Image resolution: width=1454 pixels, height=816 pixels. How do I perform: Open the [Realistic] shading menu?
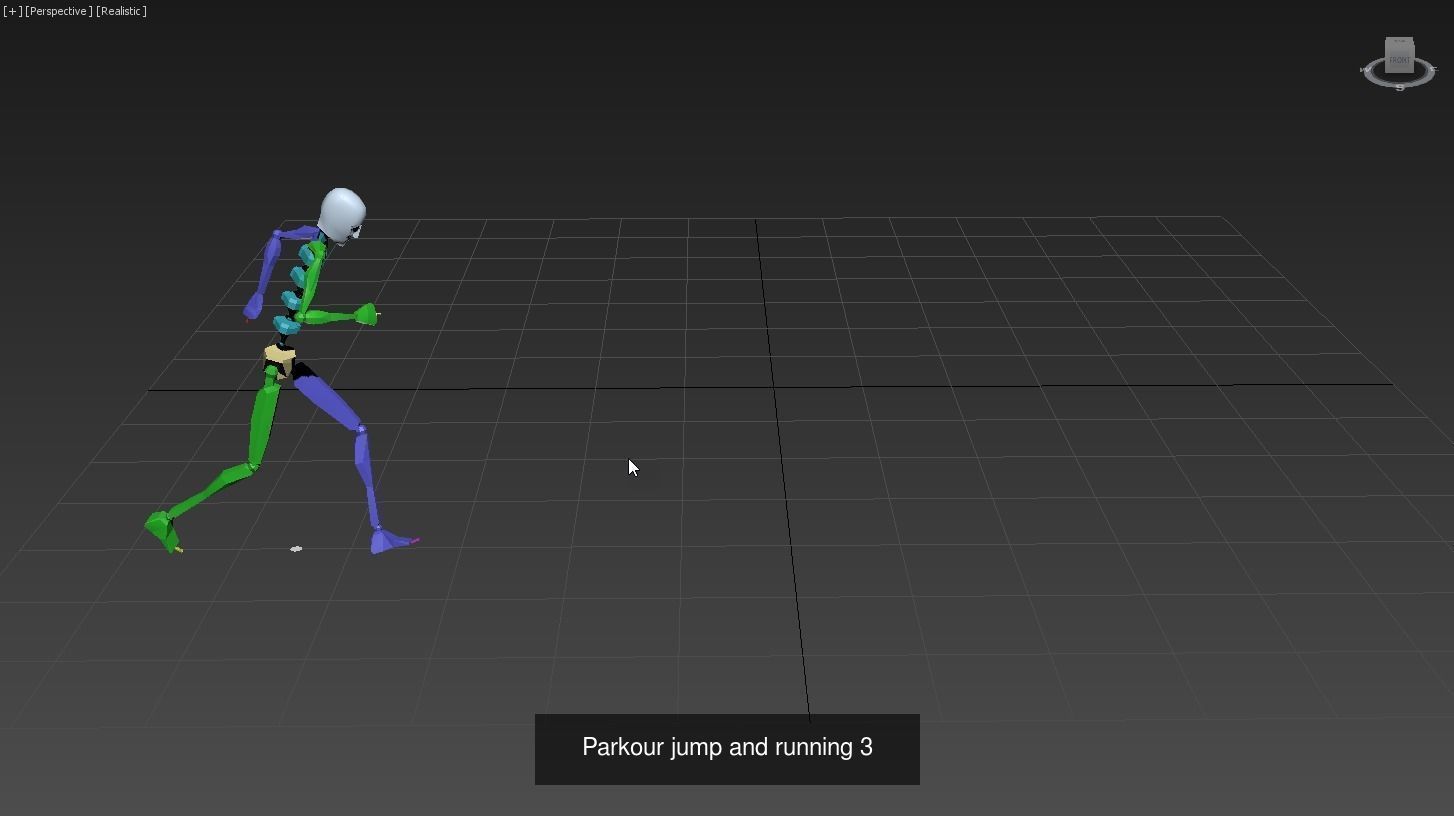(x=121, y=11)
